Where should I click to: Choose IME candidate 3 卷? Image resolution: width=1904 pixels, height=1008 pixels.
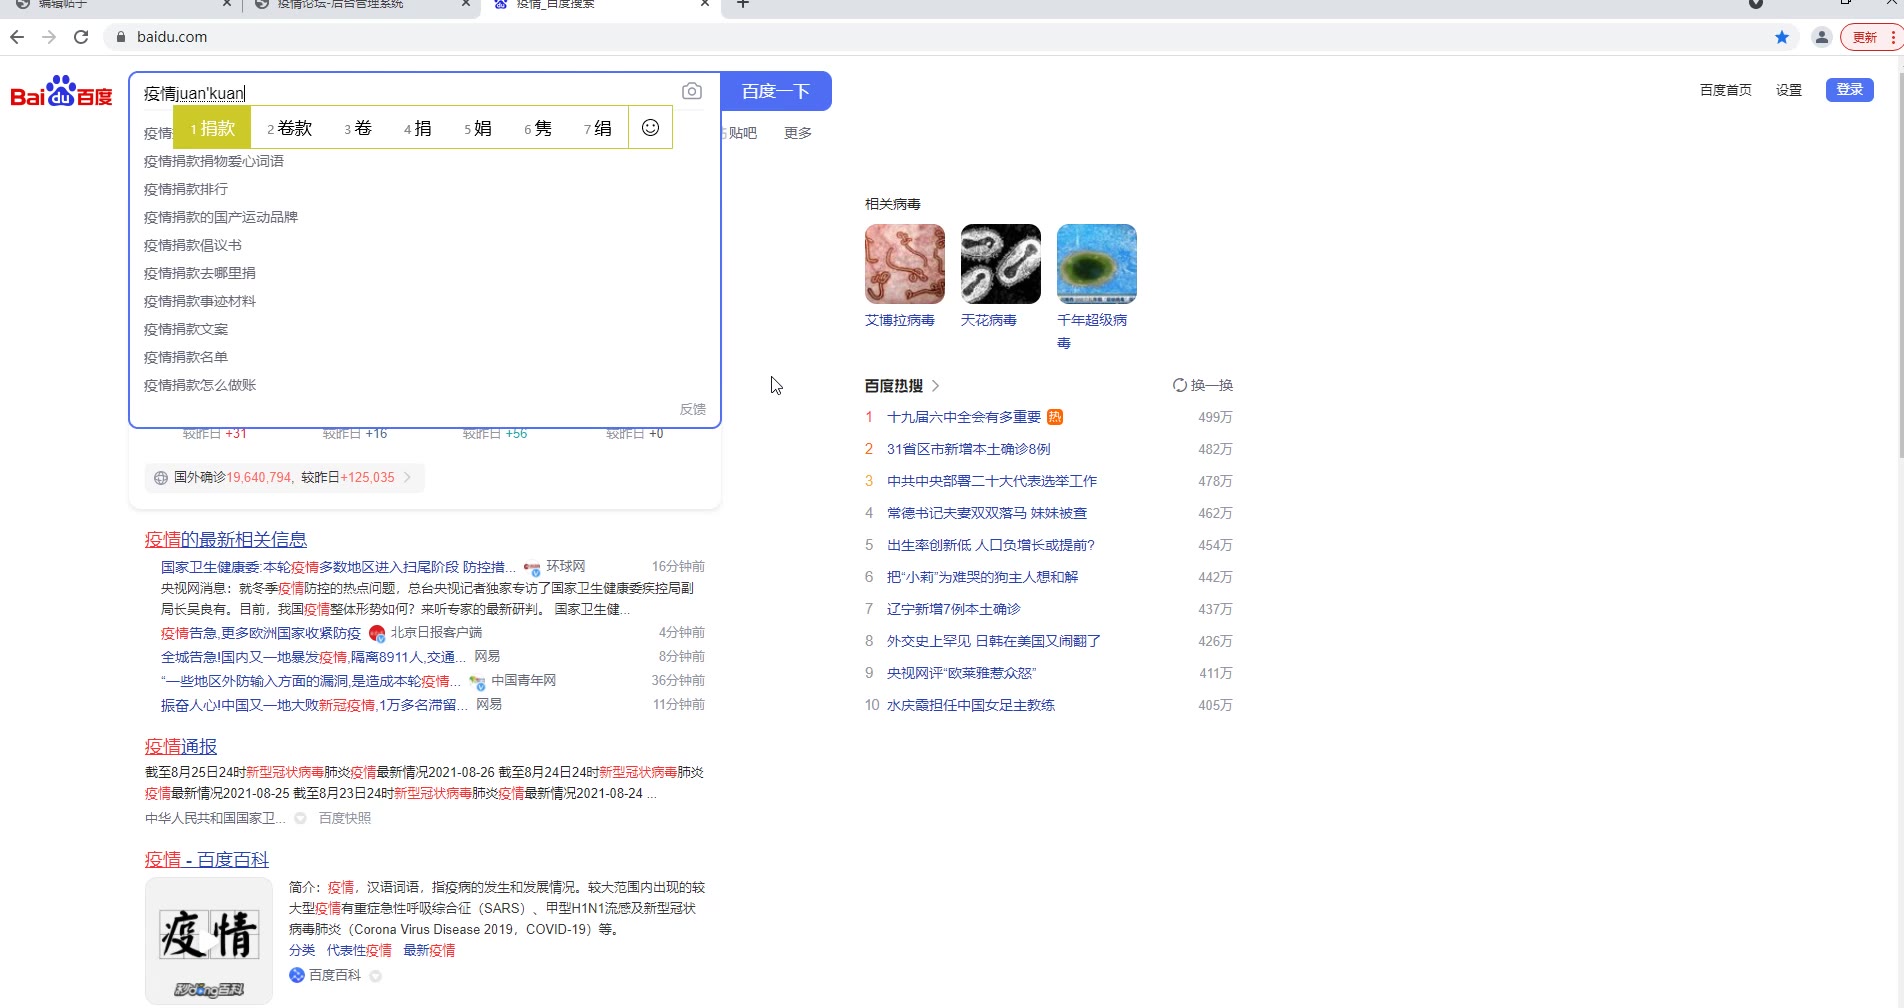point(358,128)
